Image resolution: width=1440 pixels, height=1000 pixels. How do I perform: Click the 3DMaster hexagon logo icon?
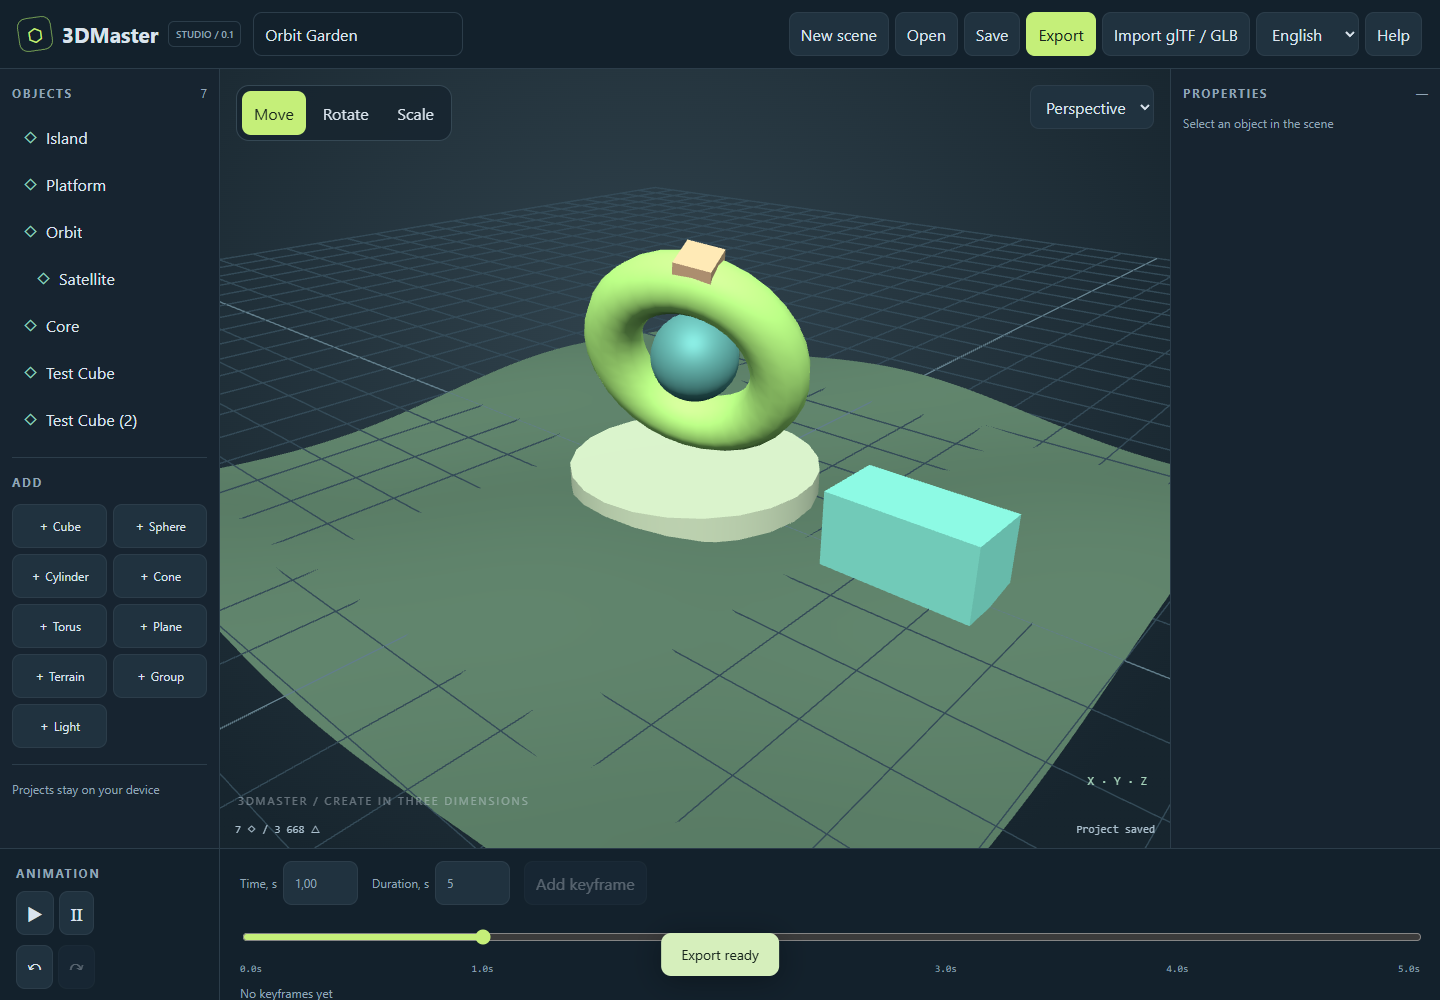[34, 35]
